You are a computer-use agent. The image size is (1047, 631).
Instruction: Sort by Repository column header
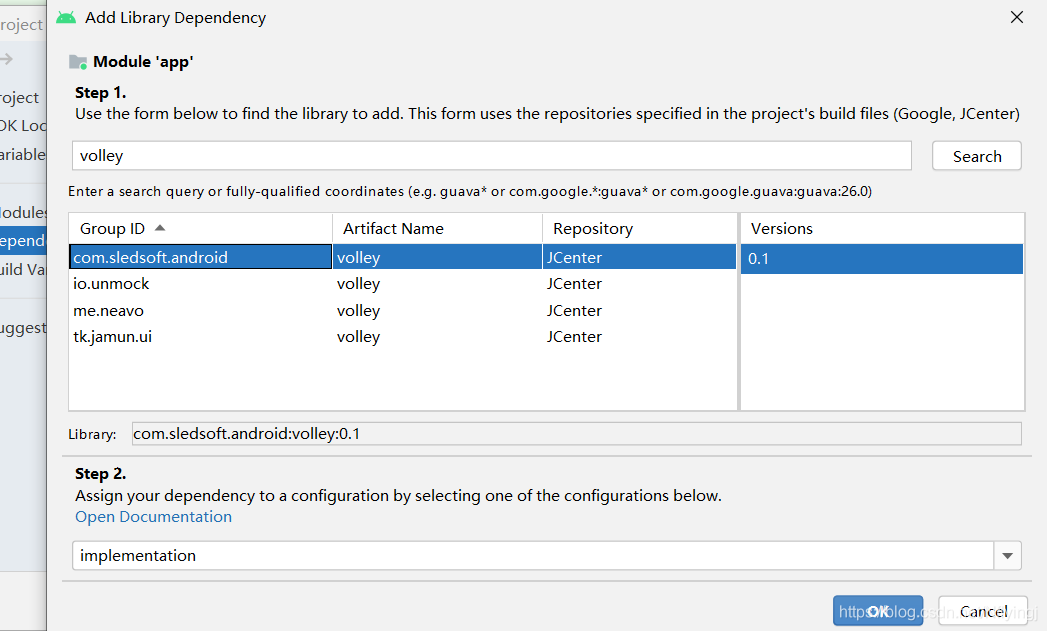coord(640,228)
